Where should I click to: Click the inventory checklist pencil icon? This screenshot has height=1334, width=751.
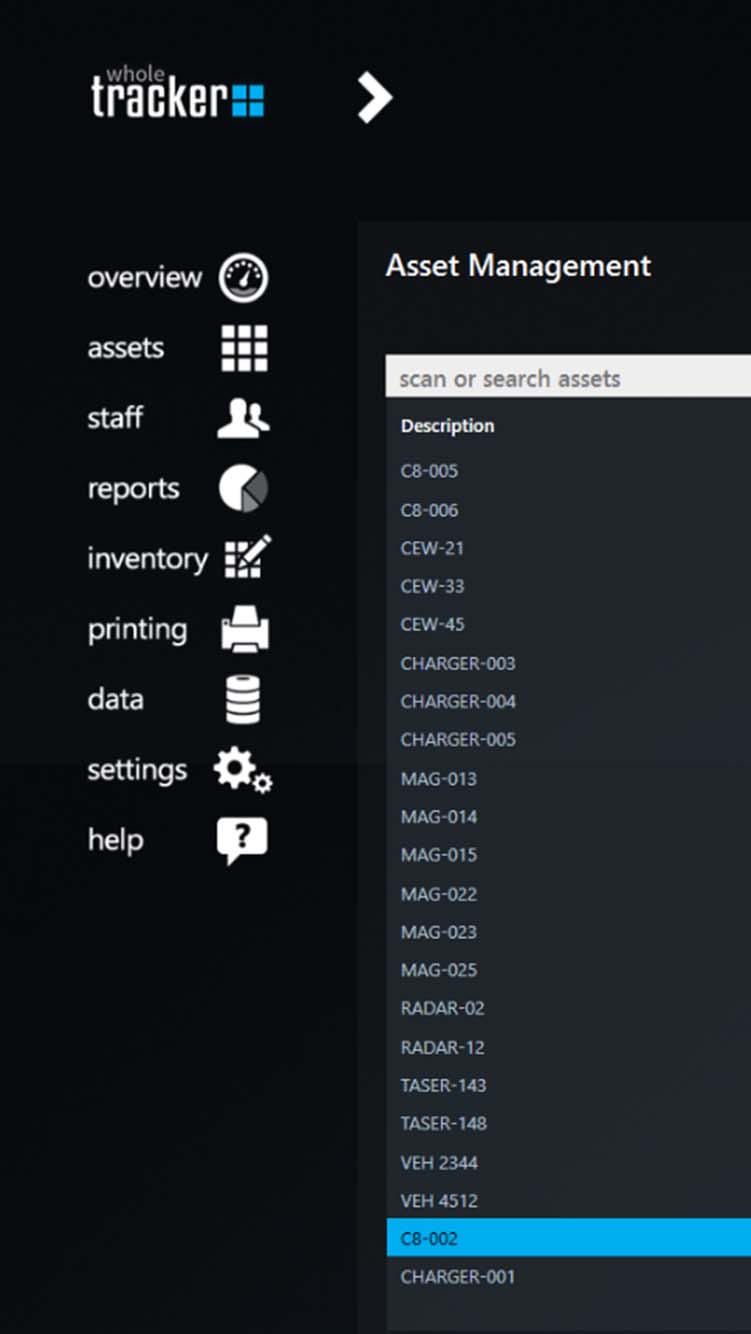247,558
